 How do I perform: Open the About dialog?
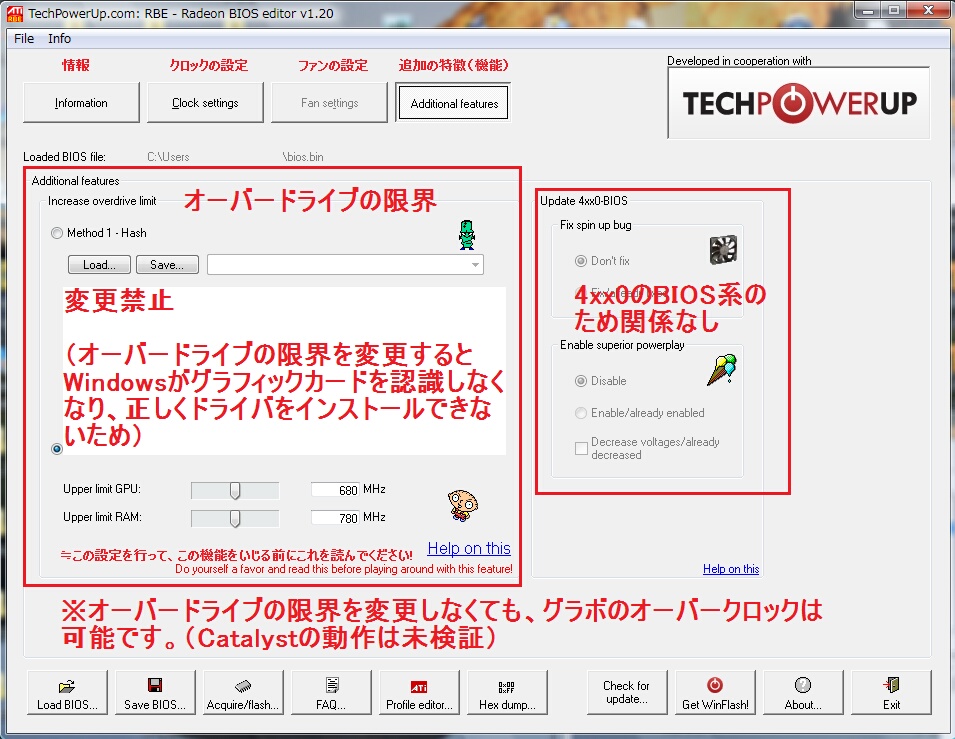pos(803,692)
